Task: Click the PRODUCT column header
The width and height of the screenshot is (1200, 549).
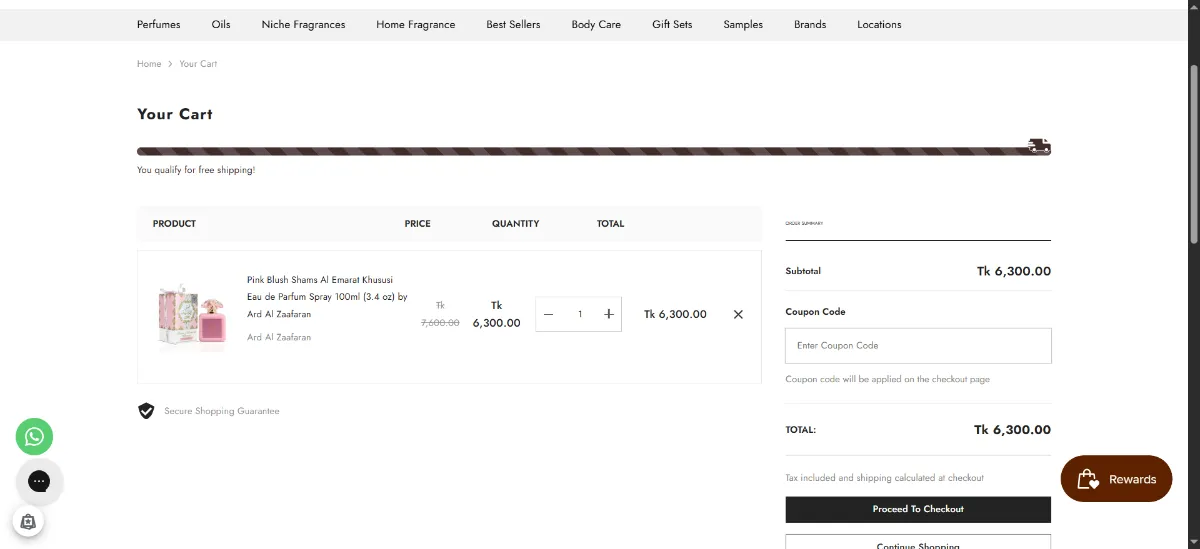Action: (174, 224)
